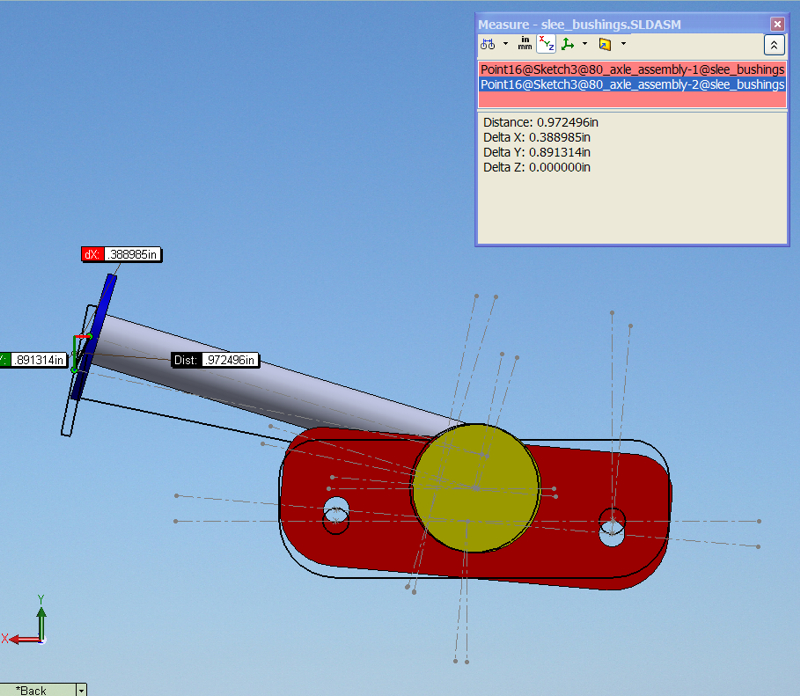Click the Delta Y: 0.891314in result

click(537, 152)
